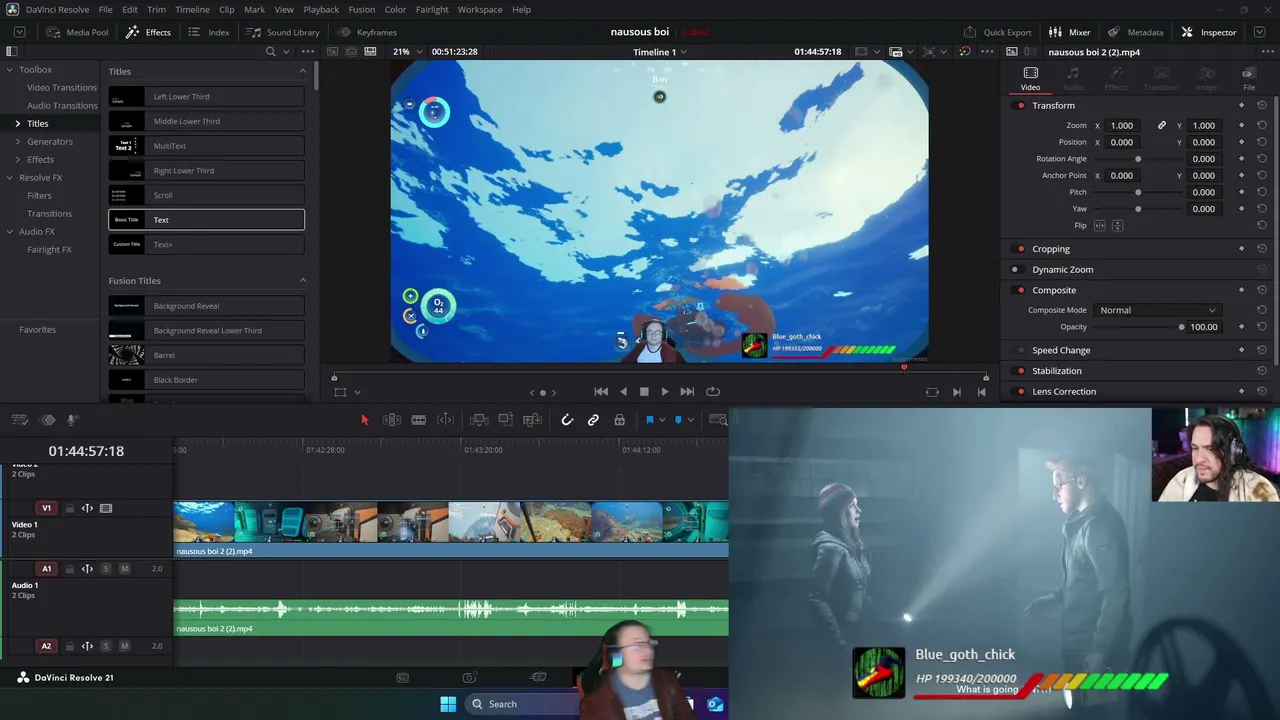Click the voiceover microphone icon above timeline
The image size is (1280, 720).
click(72, 420)
